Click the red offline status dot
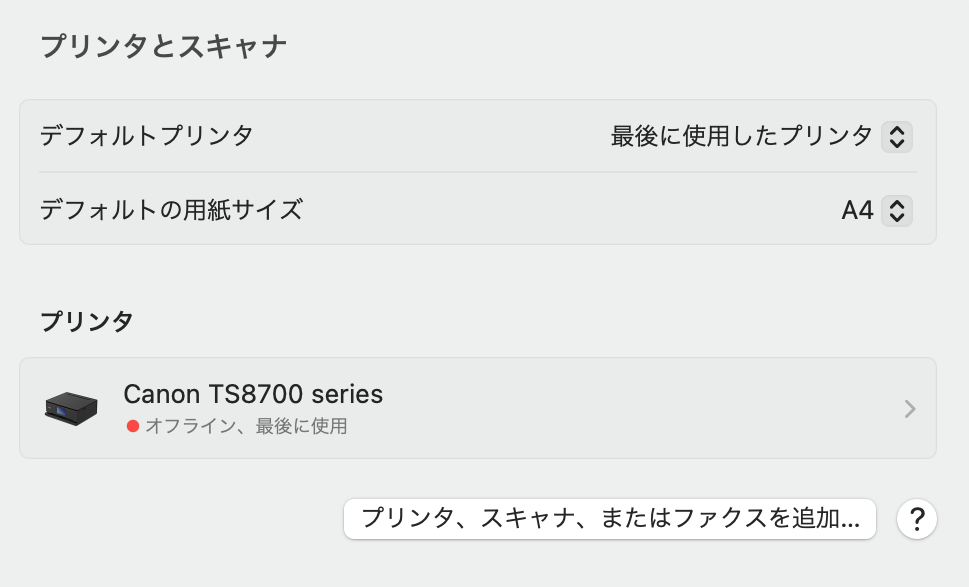969x587 pixels. [132, 426]
